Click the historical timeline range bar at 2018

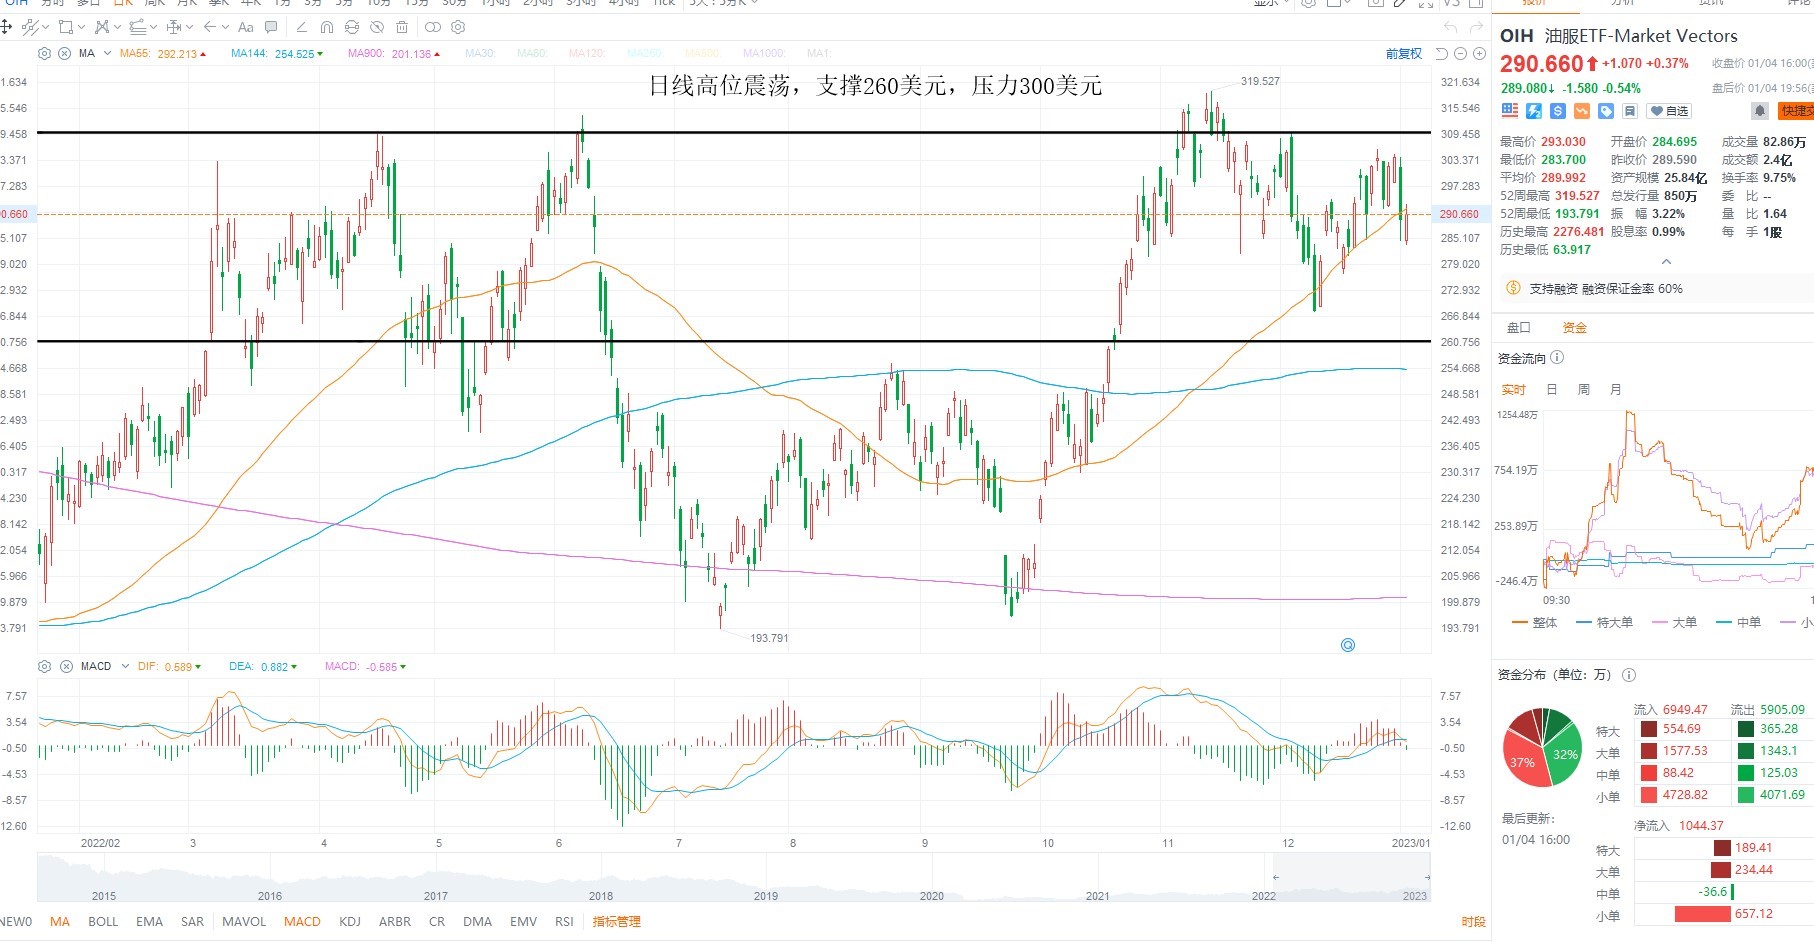pyautogui.click(x=601, y=896)
